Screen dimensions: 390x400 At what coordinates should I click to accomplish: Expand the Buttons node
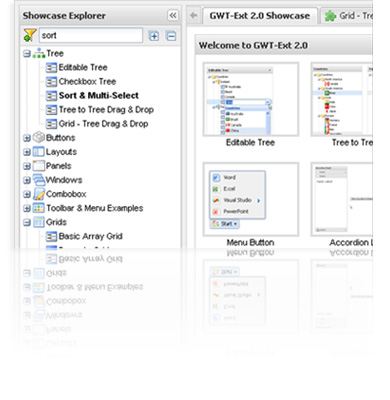[x=27, y=138]
